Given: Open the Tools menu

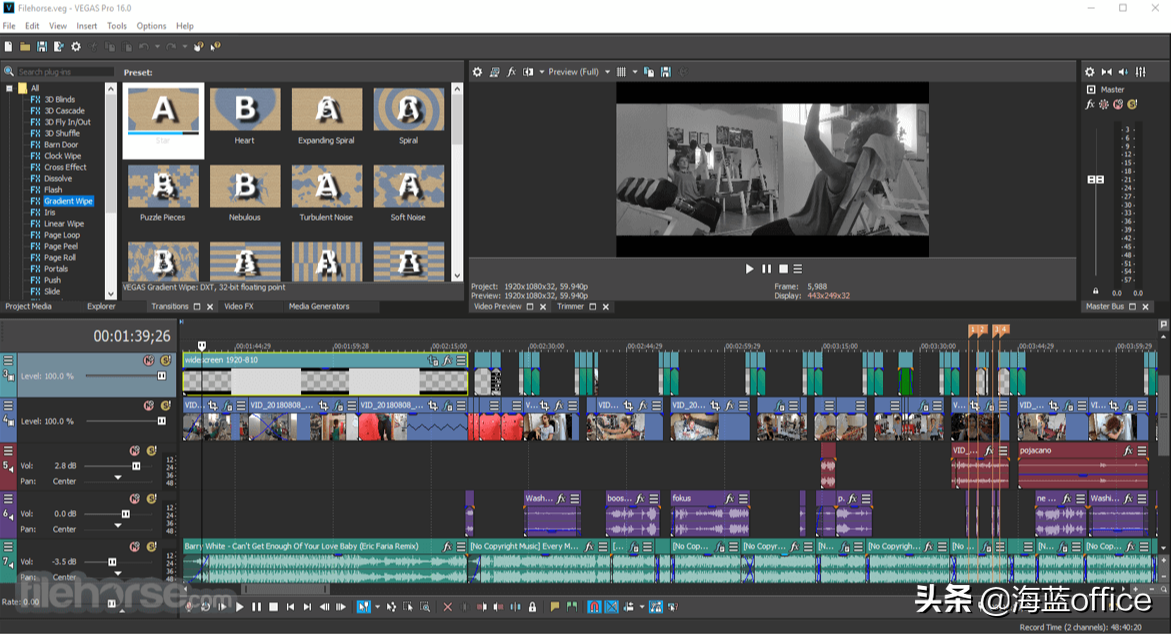Looking at the screenshot, I should (x=117, y=26).
